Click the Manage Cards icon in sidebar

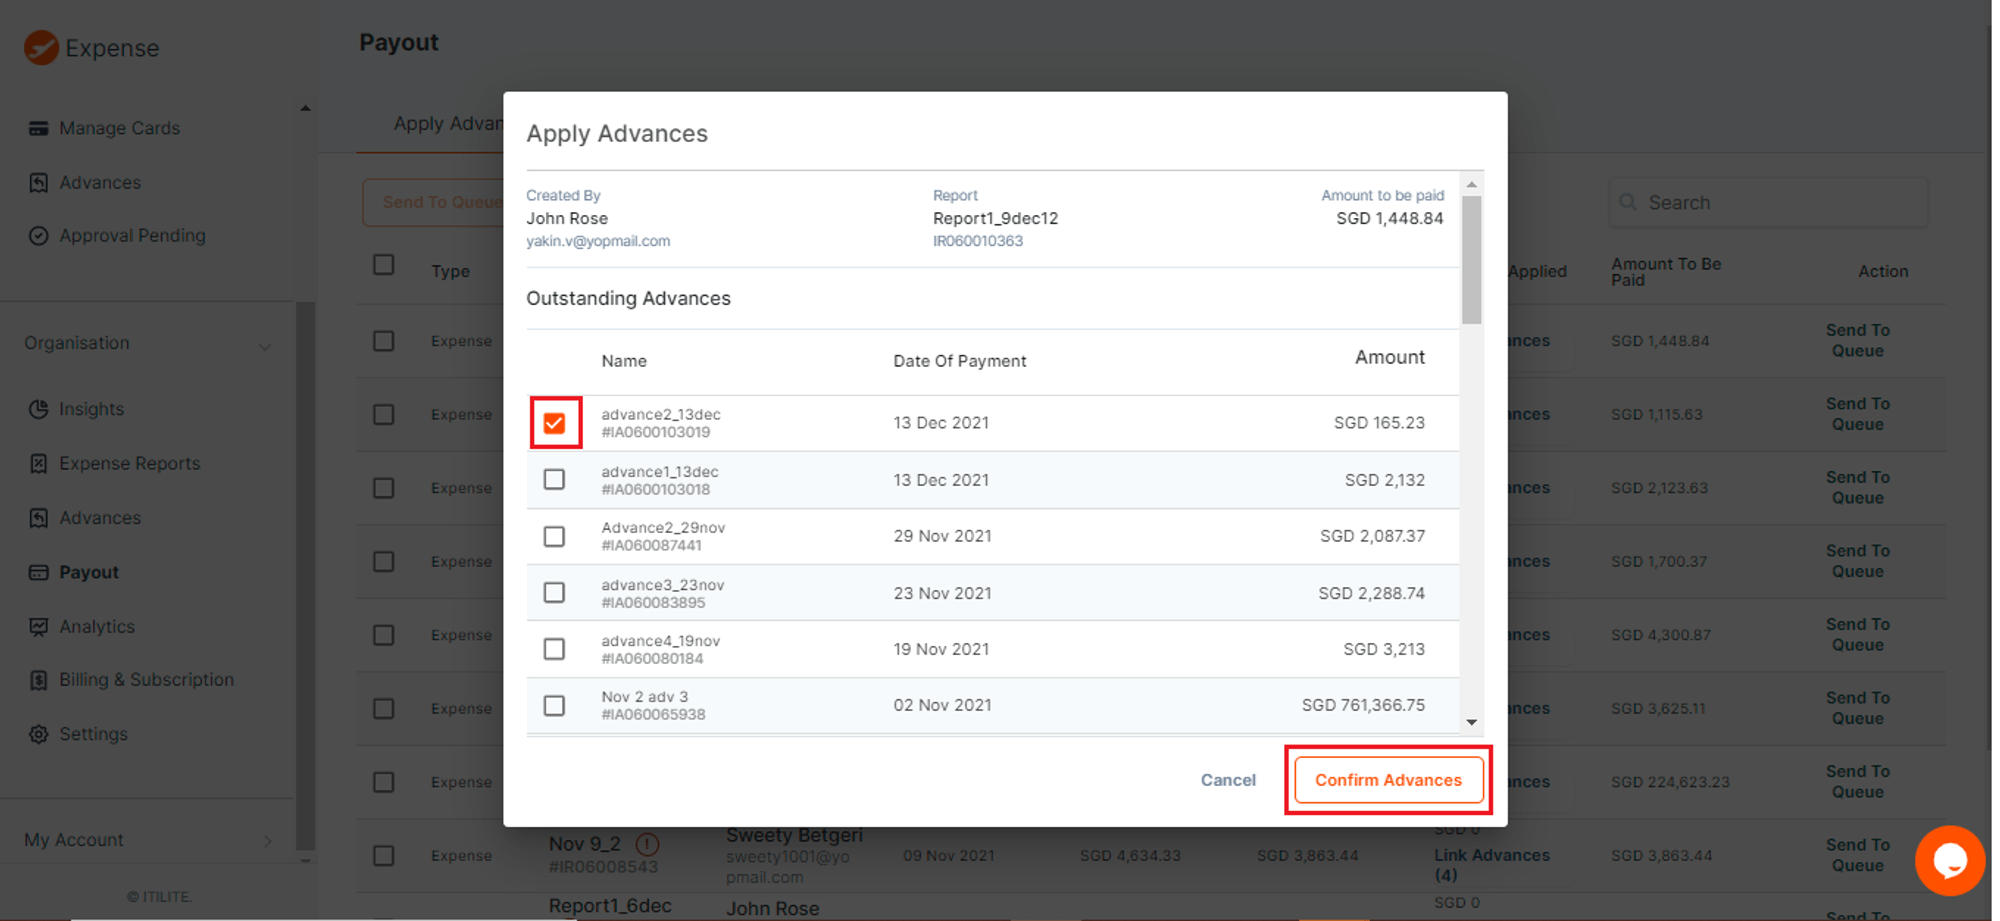pos(38,128)
